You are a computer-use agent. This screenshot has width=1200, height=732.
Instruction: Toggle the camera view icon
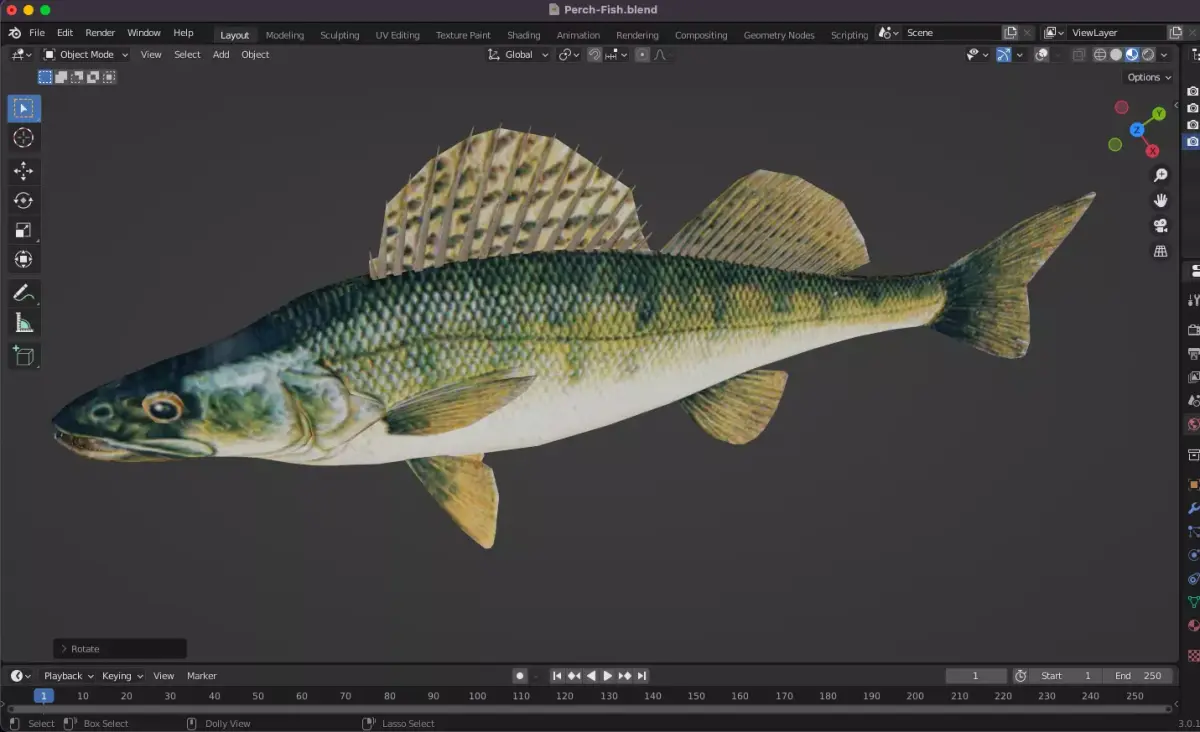point(1161,225)
